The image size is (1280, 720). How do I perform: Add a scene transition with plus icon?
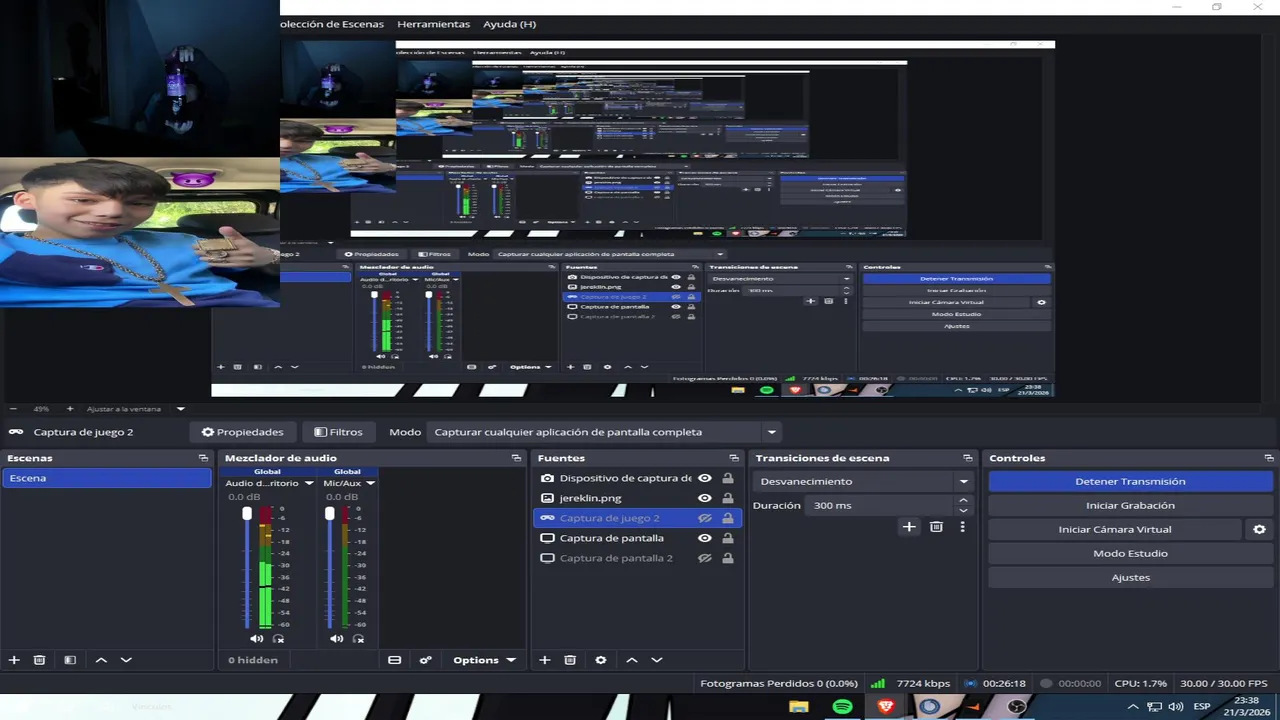coord(908,527)
